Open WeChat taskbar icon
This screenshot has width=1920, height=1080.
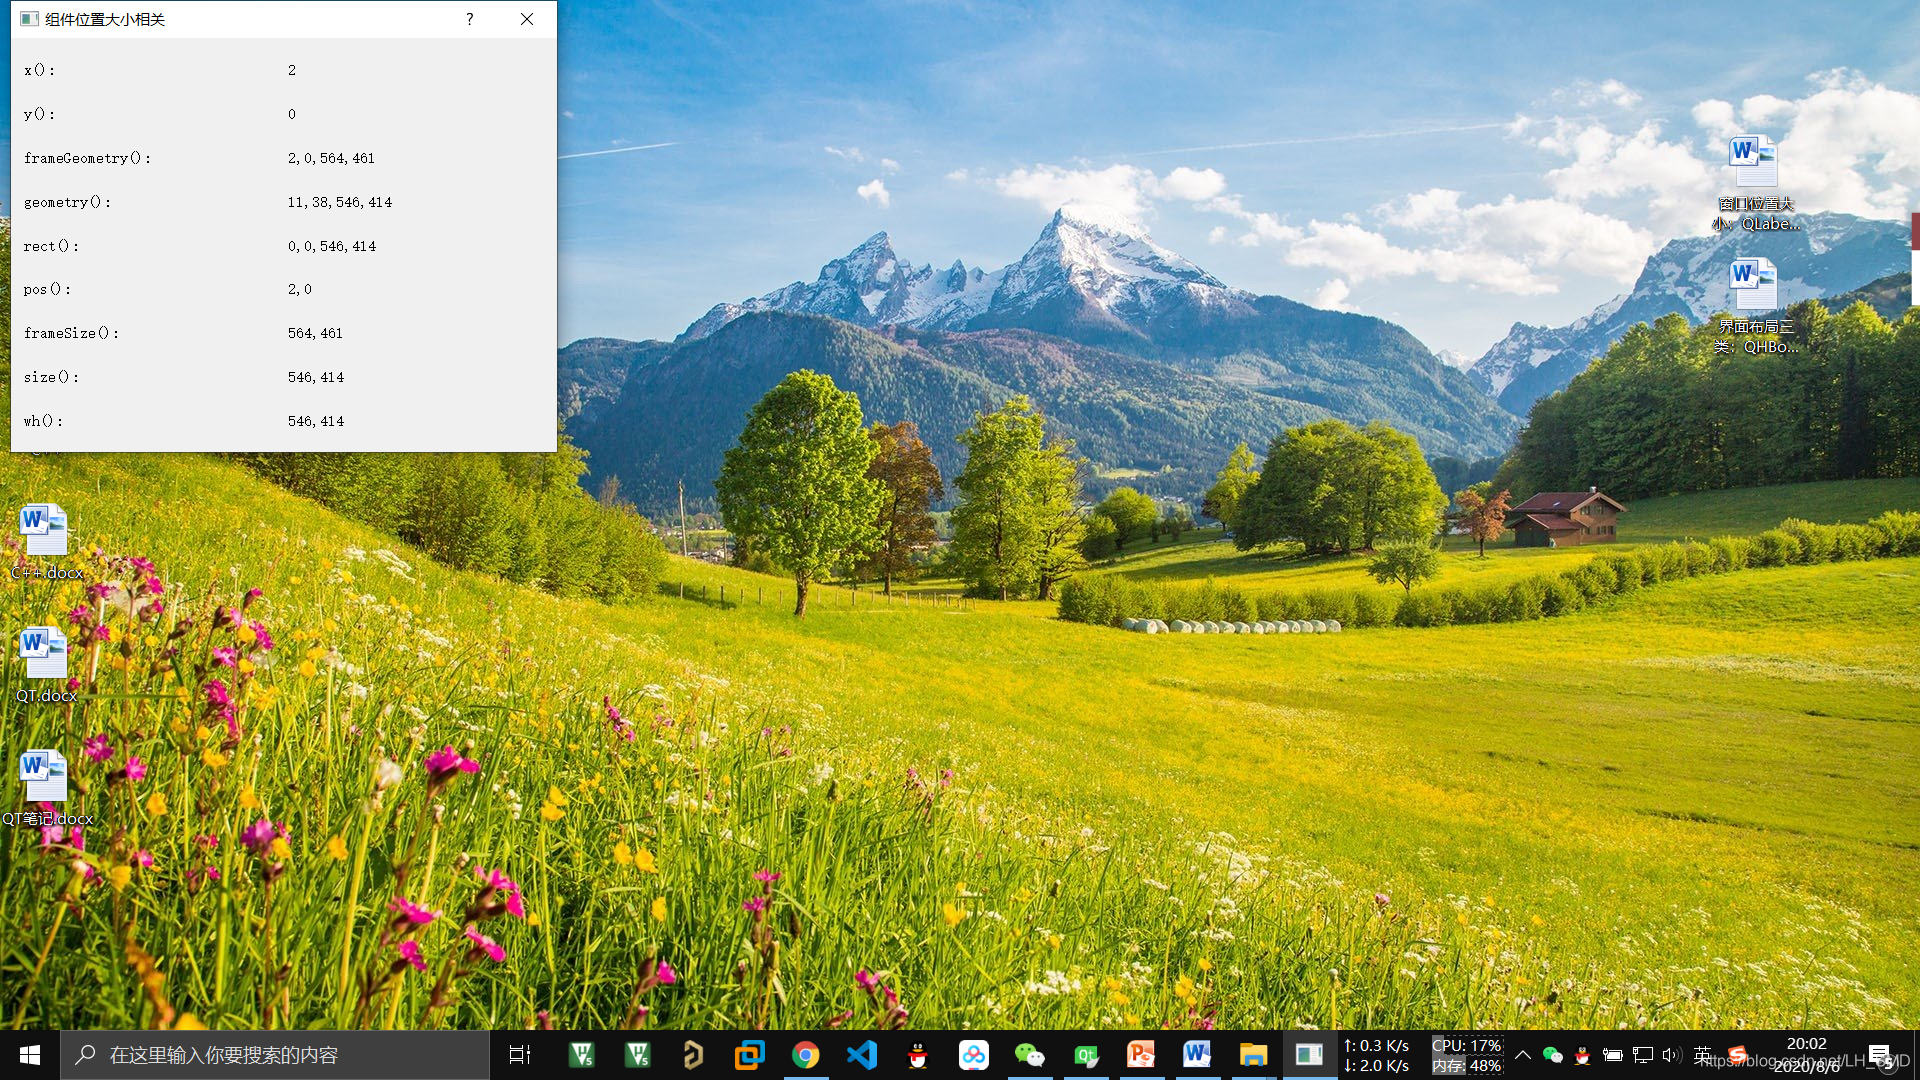point(1029,1055)
